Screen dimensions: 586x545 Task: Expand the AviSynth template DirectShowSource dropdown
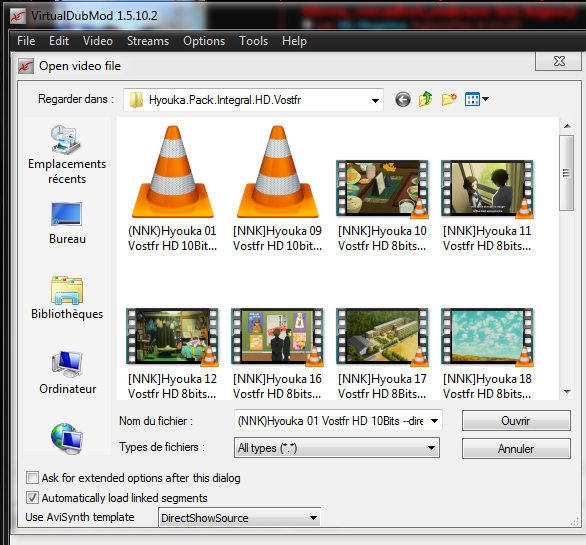point(239,518)
